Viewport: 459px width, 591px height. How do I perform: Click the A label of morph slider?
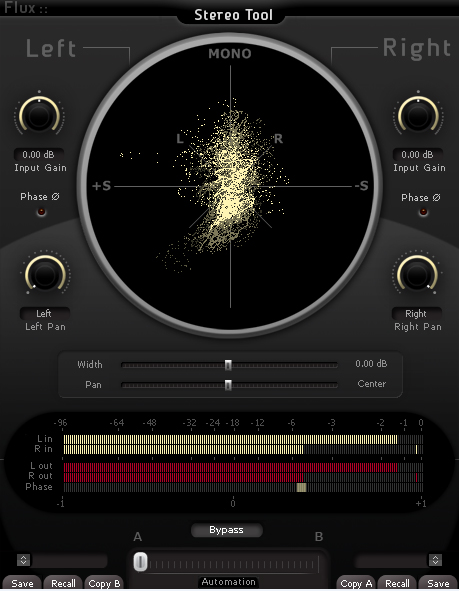(138, 537)
